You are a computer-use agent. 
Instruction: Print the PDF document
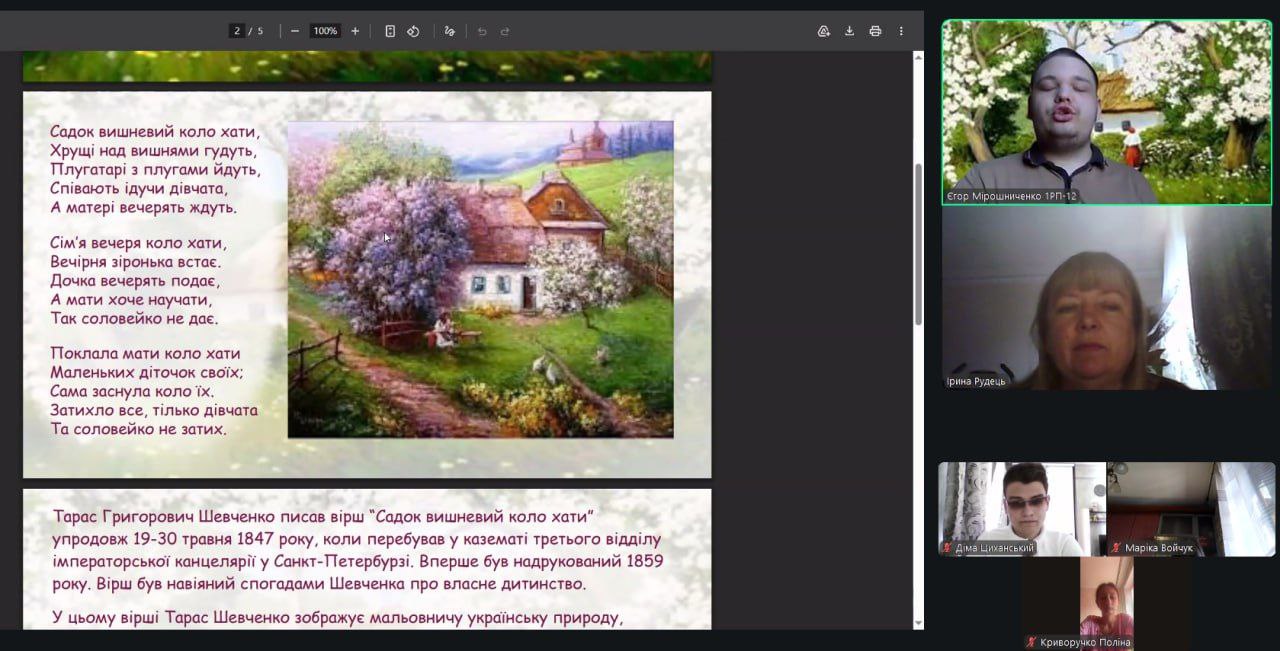875,31
